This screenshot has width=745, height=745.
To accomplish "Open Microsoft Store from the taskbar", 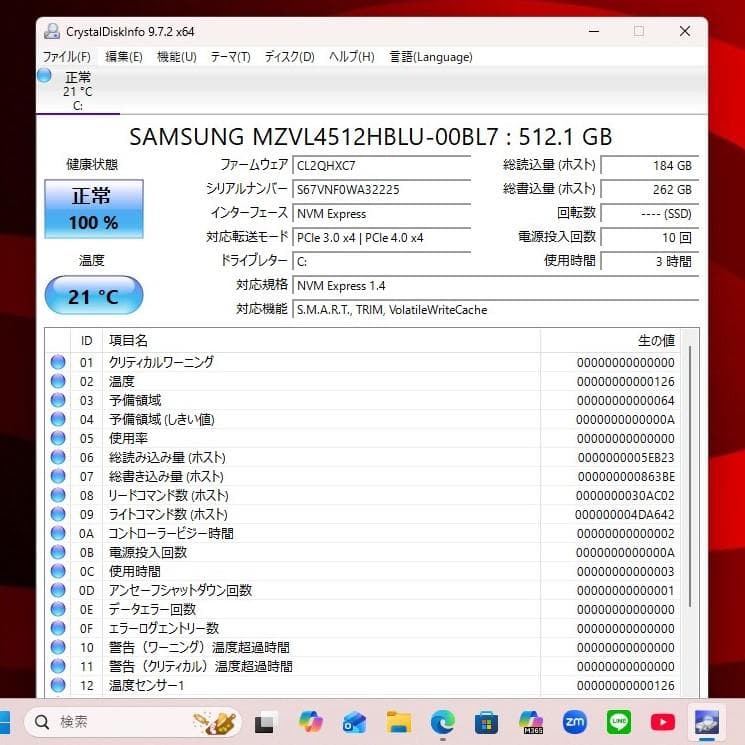I will pos(487,722).
